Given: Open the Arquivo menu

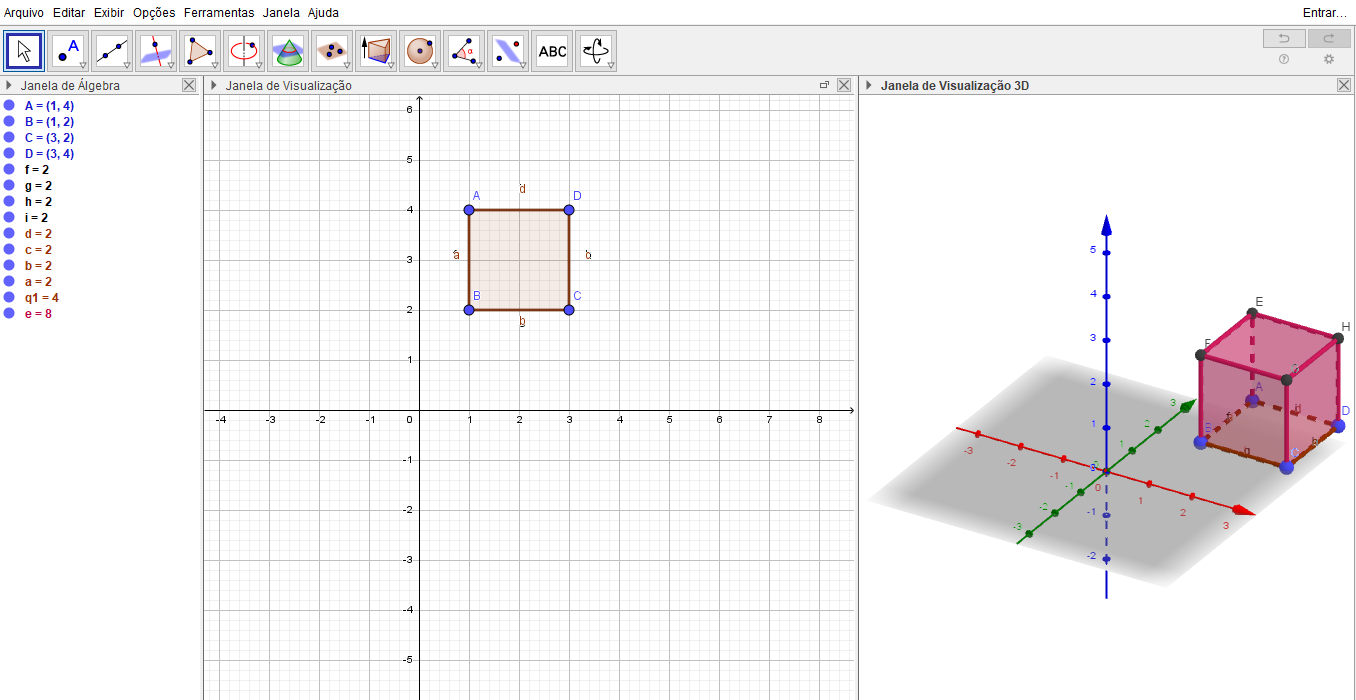Looking at the screenshot, I should (x=24, y=13).
